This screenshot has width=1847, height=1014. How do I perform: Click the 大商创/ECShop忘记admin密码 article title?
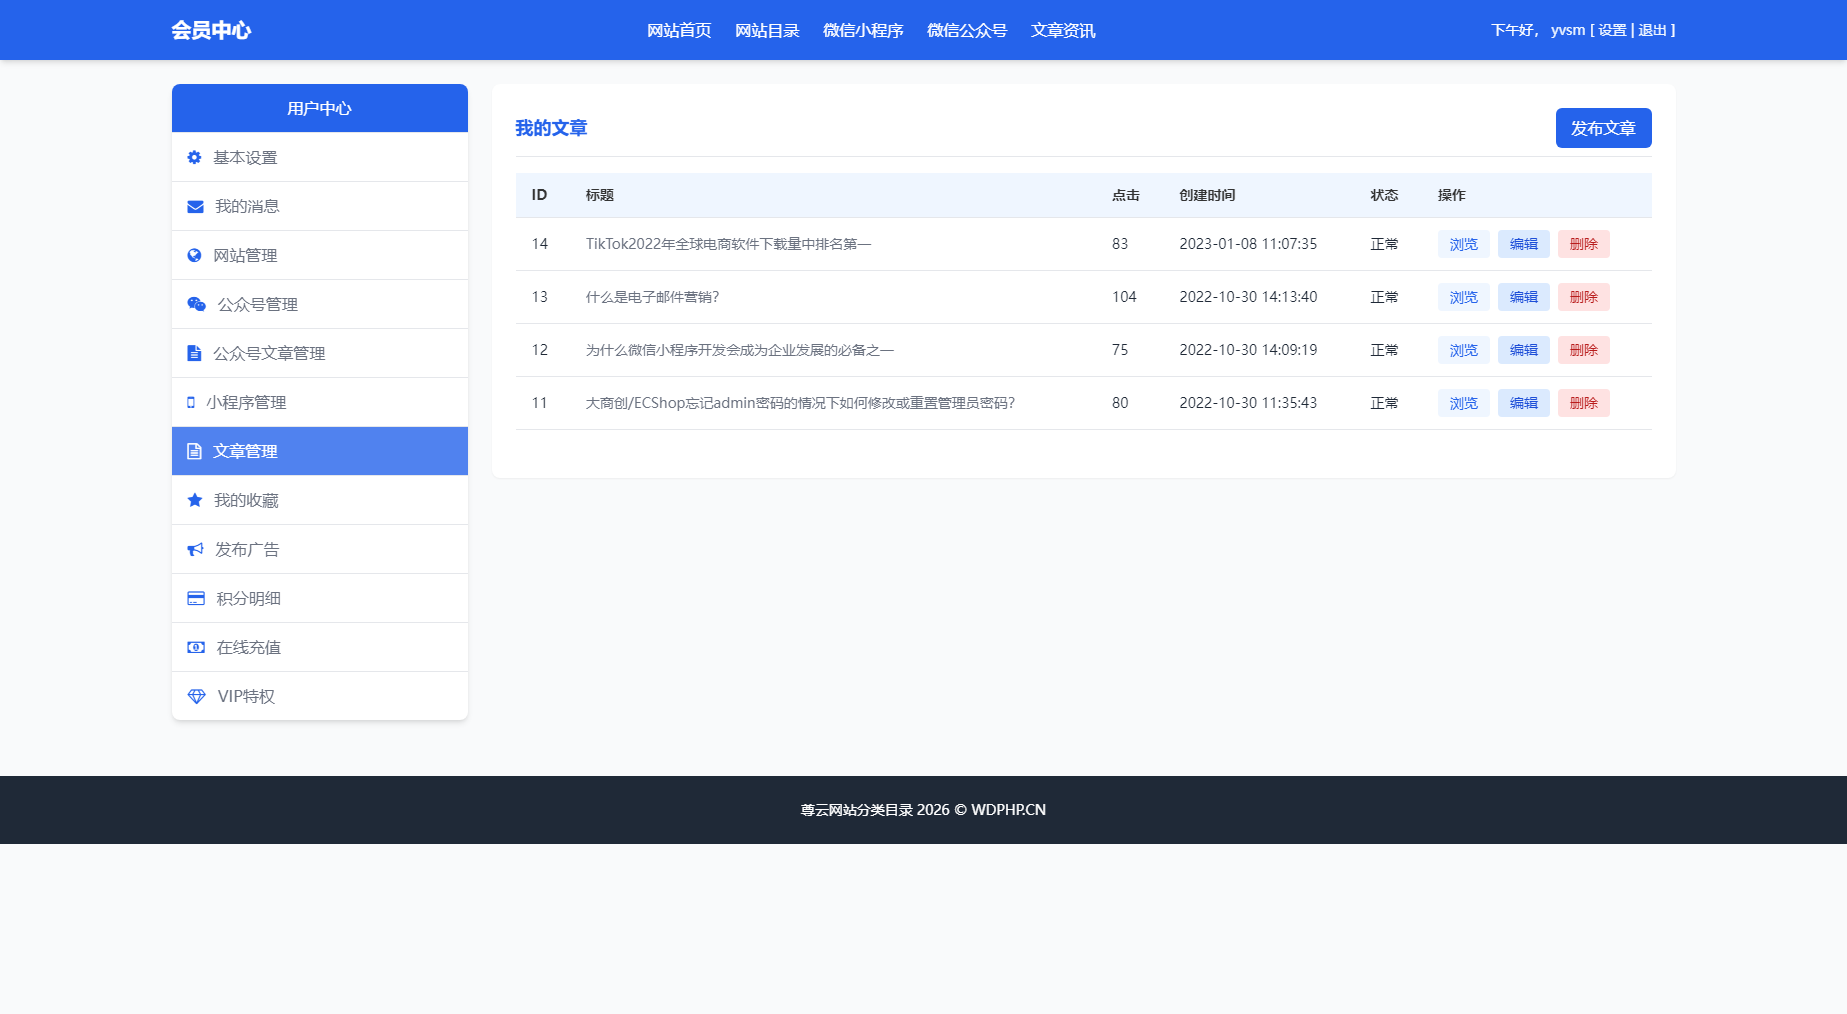(800, 403)
